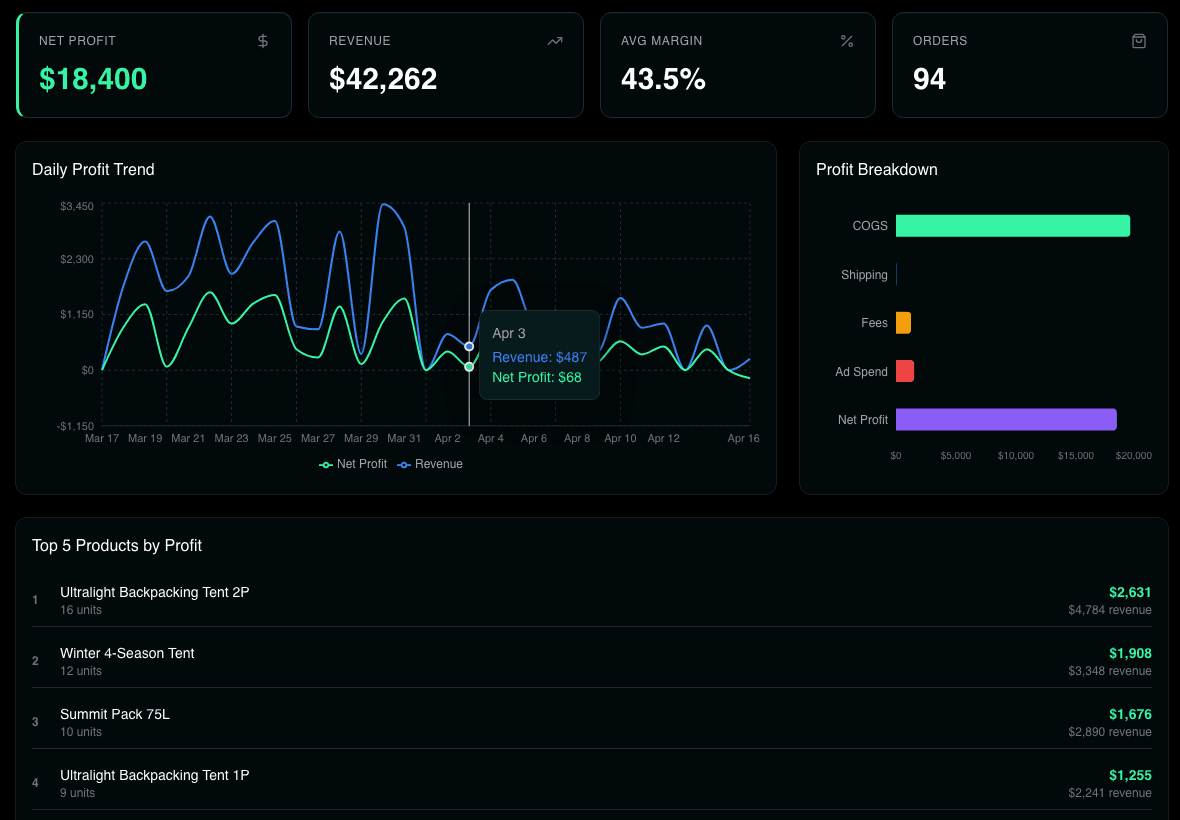Click the $1,255 profit amount

coord(1130,775)
